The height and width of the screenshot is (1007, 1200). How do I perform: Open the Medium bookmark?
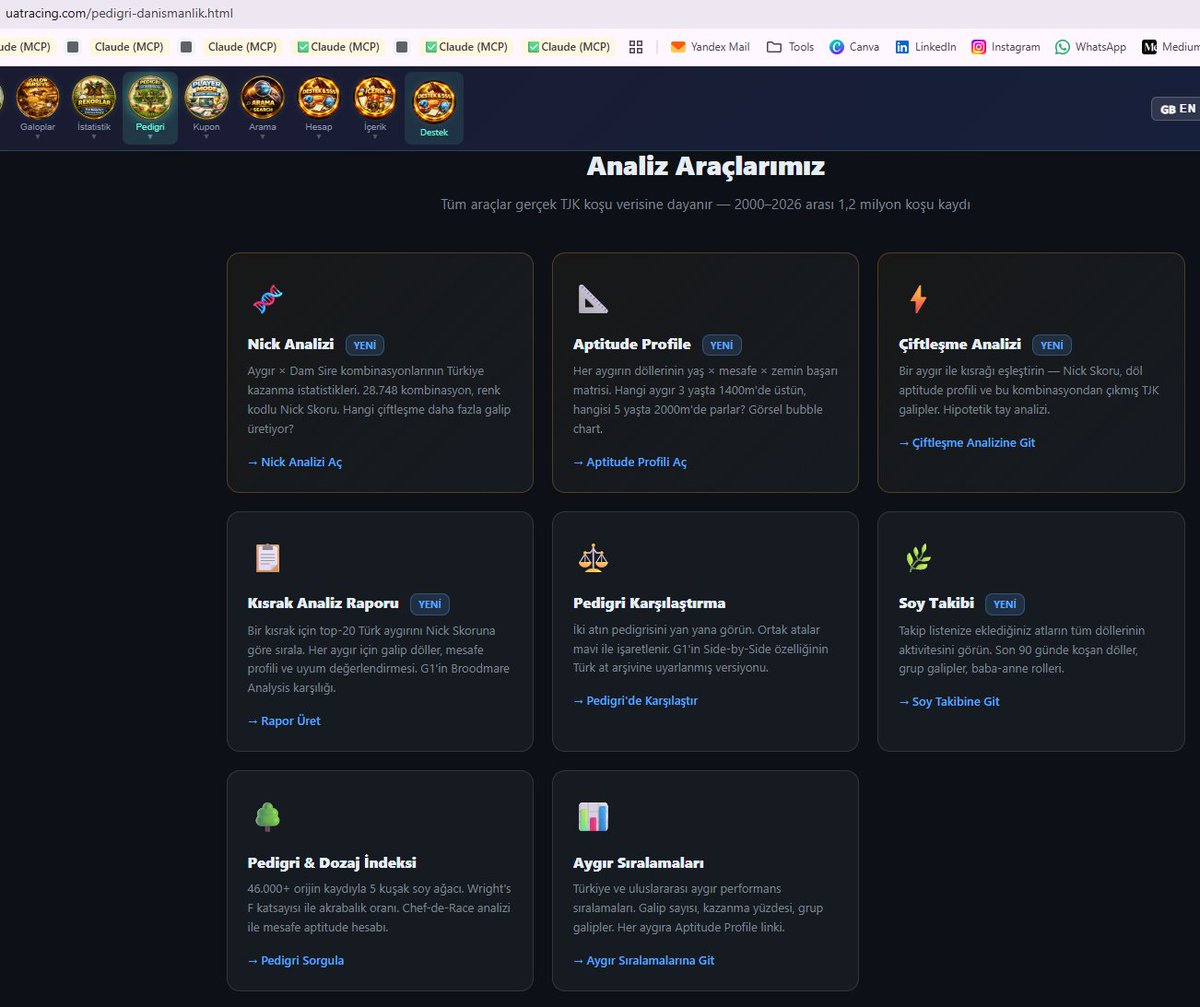coord(1170,47)
